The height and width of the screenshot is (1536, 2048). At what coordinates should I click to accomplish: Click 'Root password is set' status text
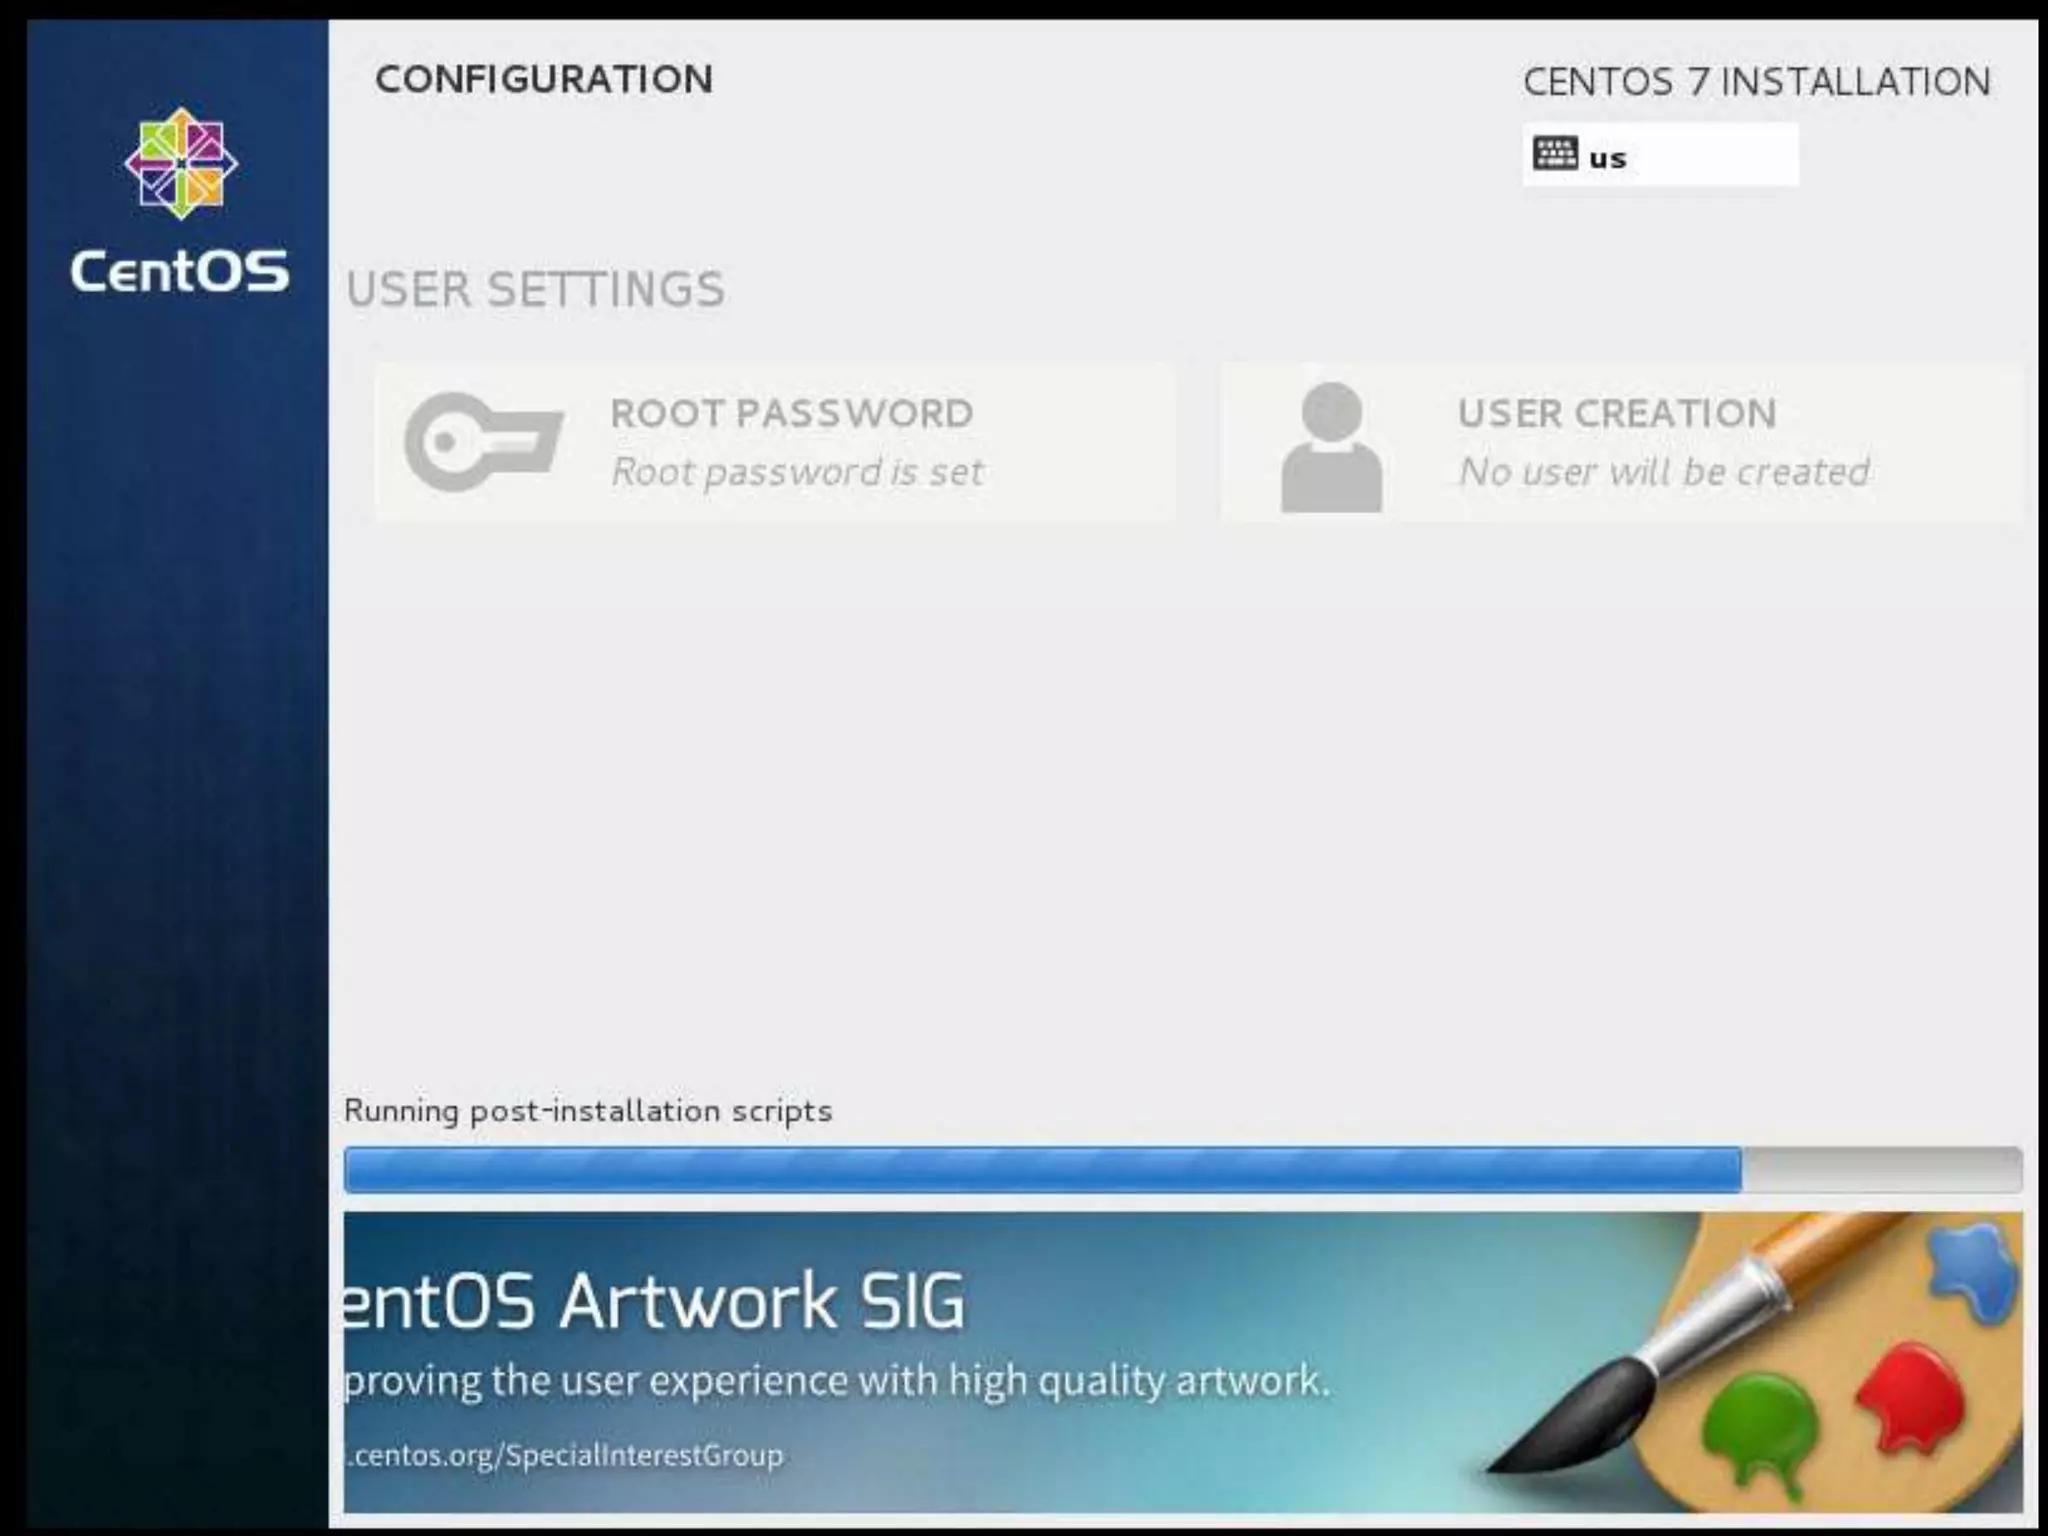click(797, 472)
